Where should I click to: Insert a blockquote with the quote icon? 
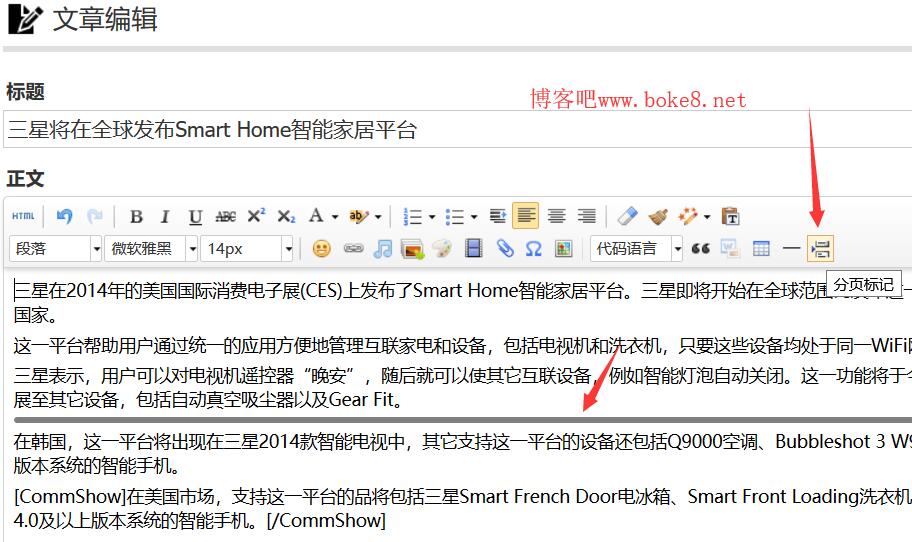click(700, 249)
